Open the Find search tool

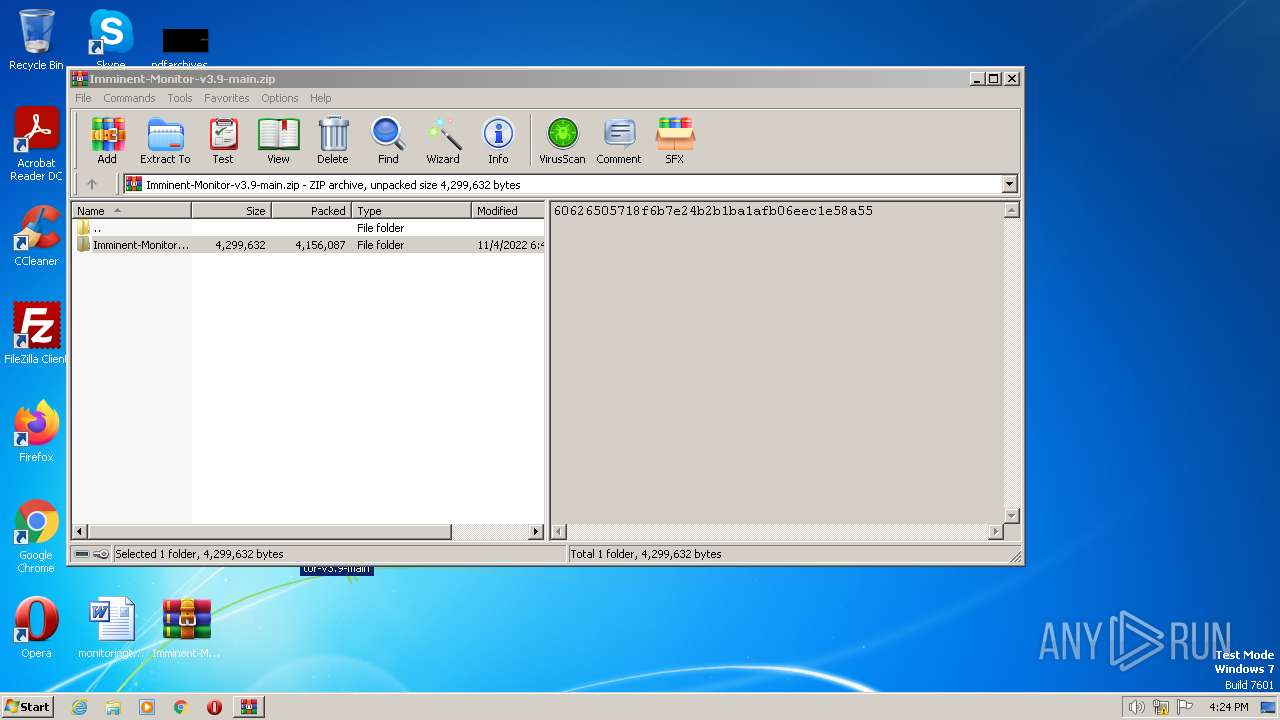(388, 140)
